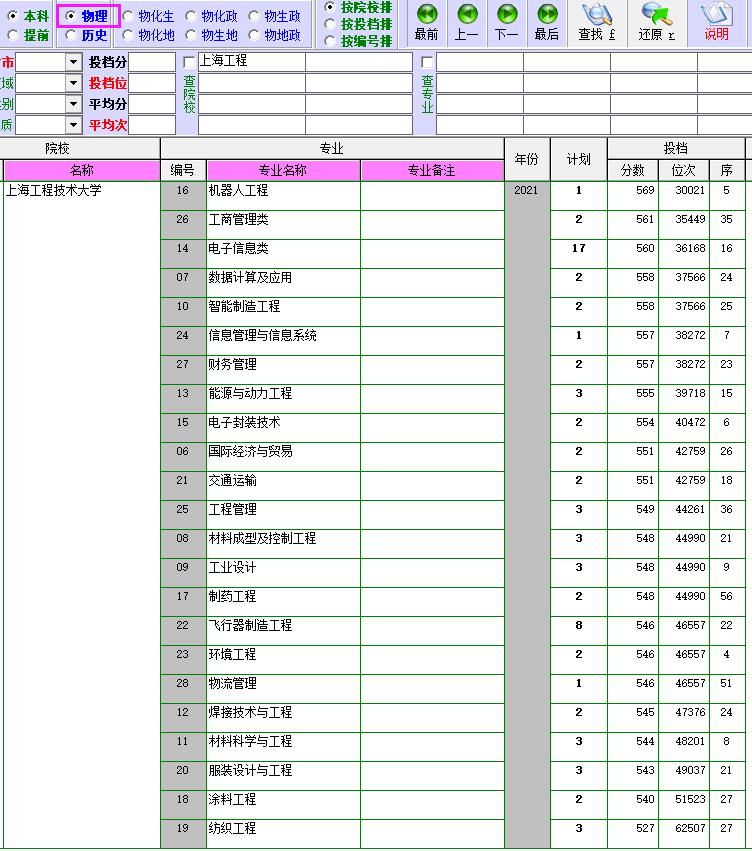Click the 计划 column header
The width and height of the screenshot is (752, 851).
pos(578,160)
